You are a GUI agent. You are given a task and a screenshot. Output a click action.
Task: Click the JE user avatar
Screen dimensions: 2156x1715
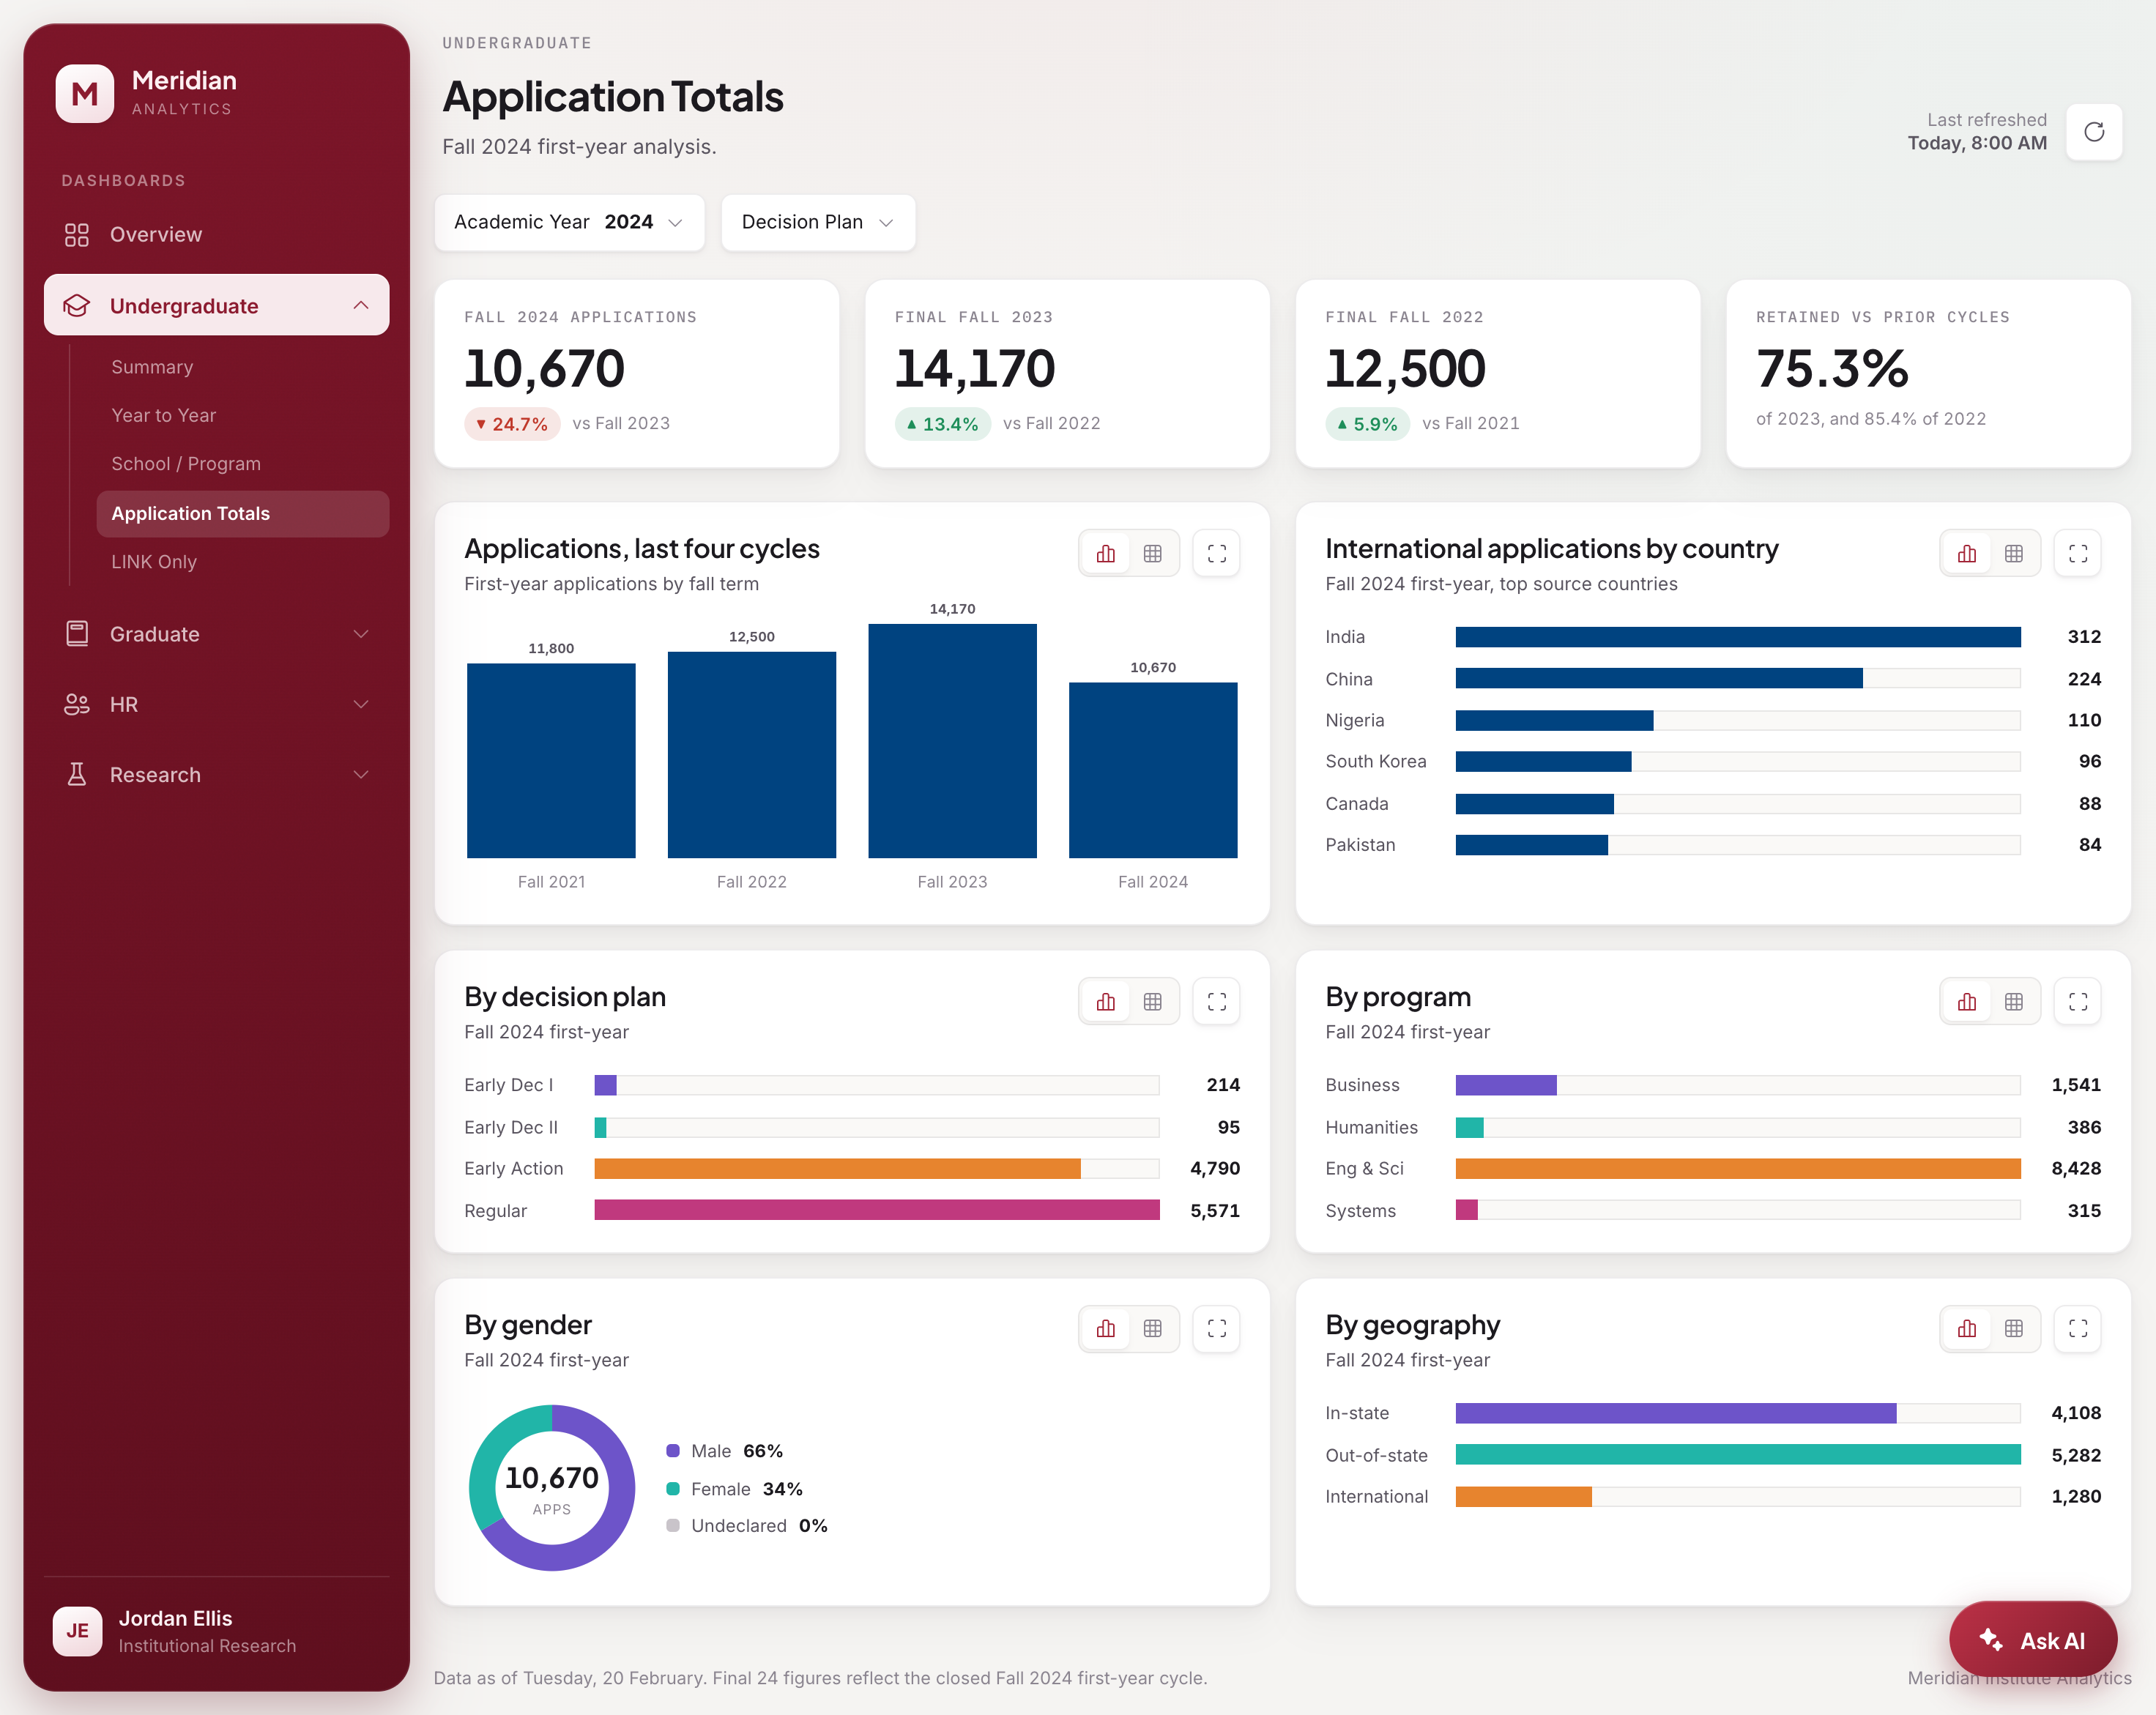point(77,1631)
